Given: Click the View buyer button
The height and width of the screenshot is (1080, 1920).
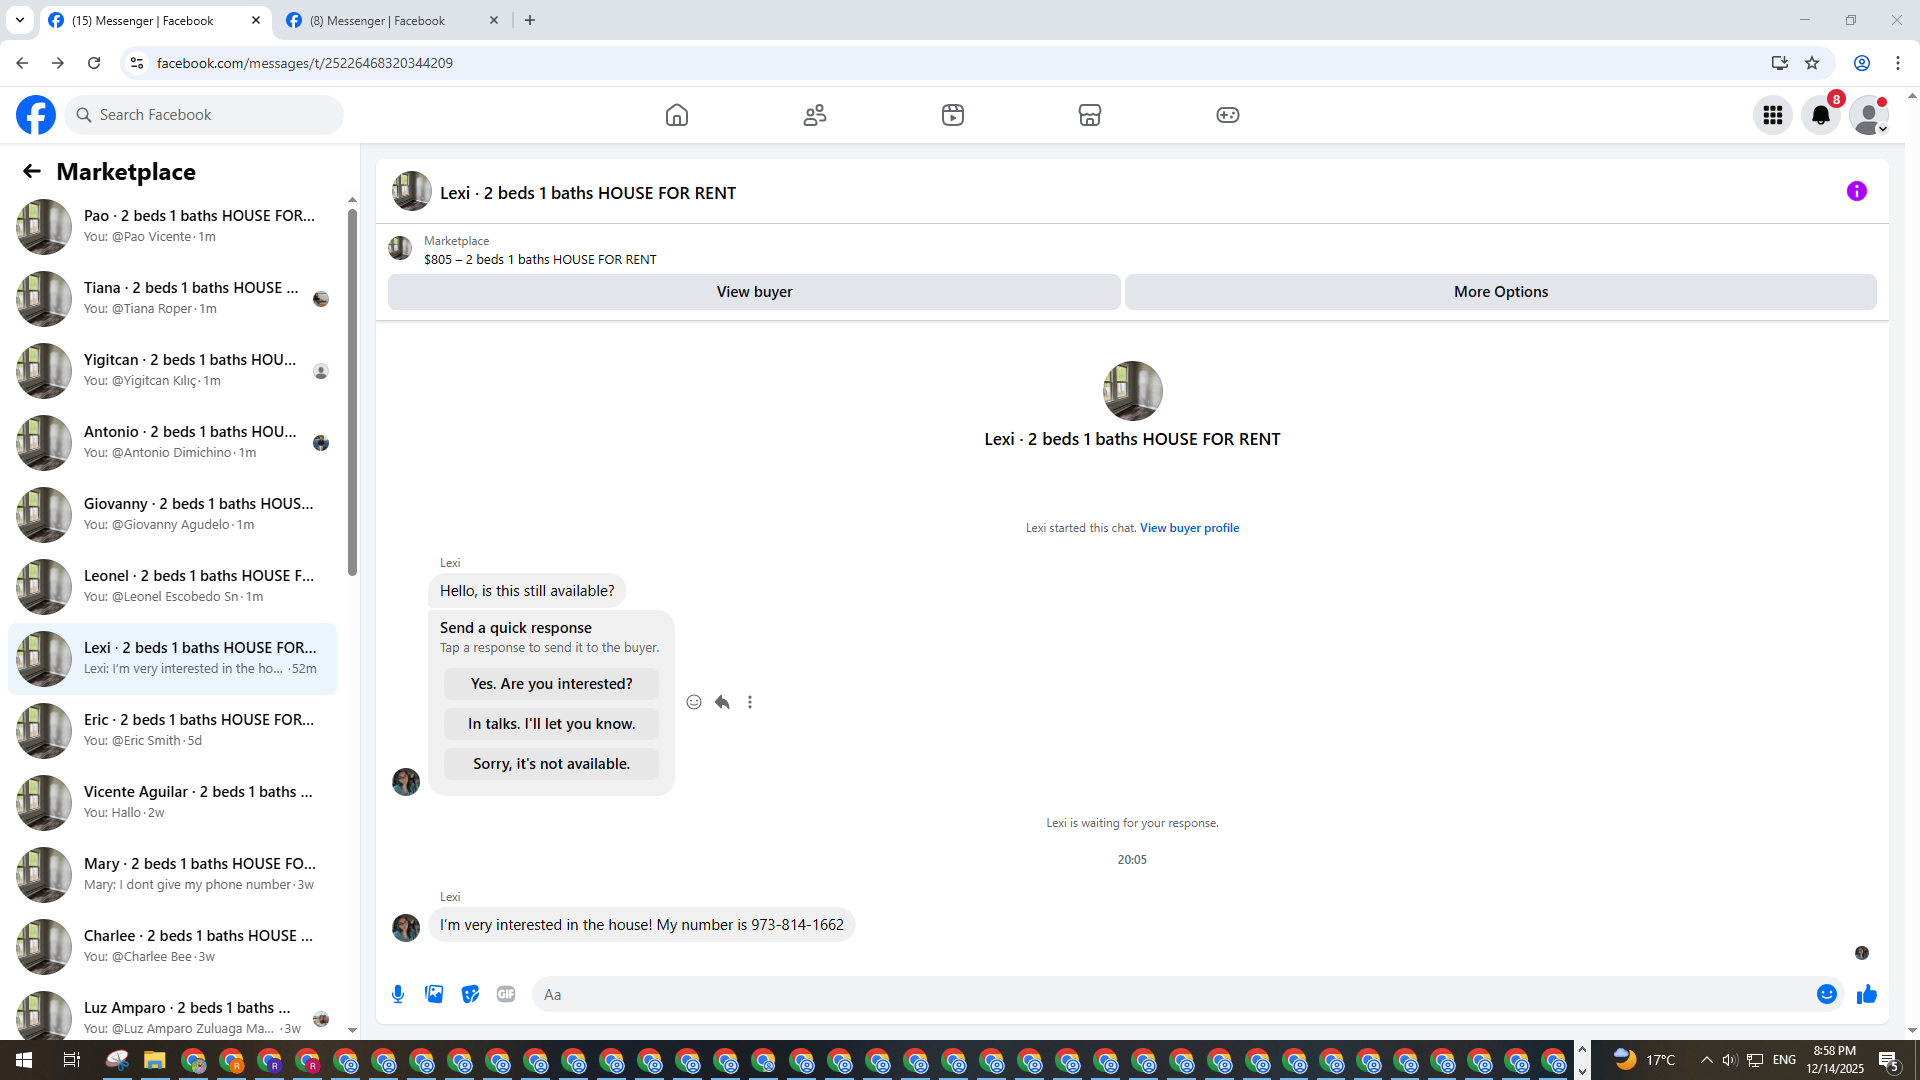Looking at the screenshot, I should coord(754,292).
